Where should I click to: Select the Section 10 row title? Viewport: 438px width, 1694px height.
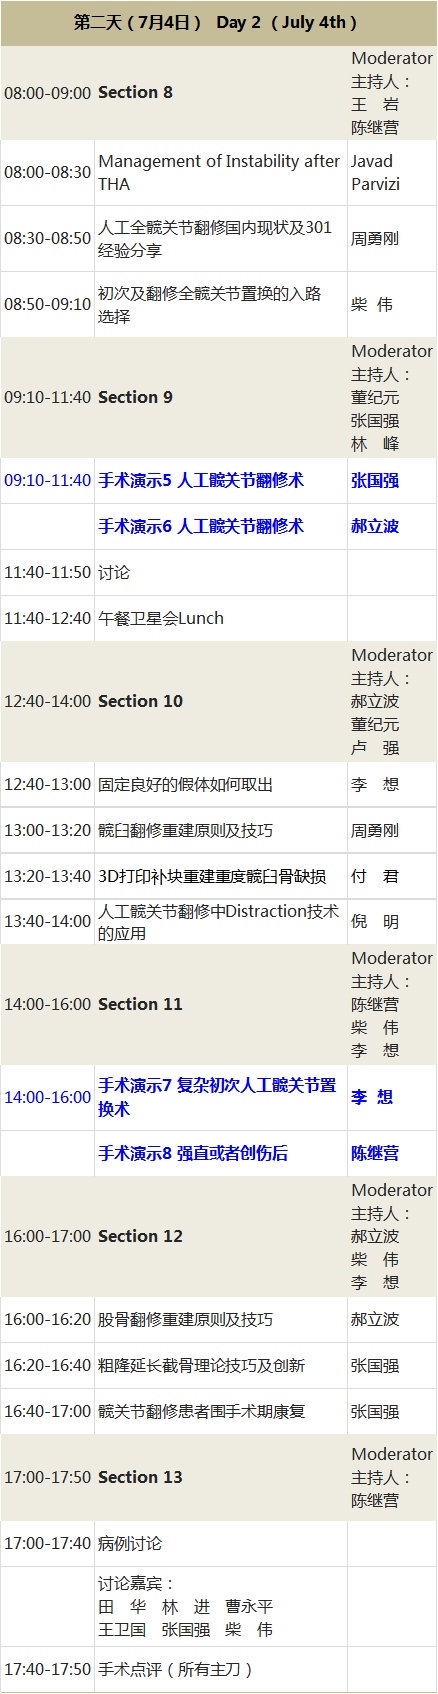tap(140, 701)
